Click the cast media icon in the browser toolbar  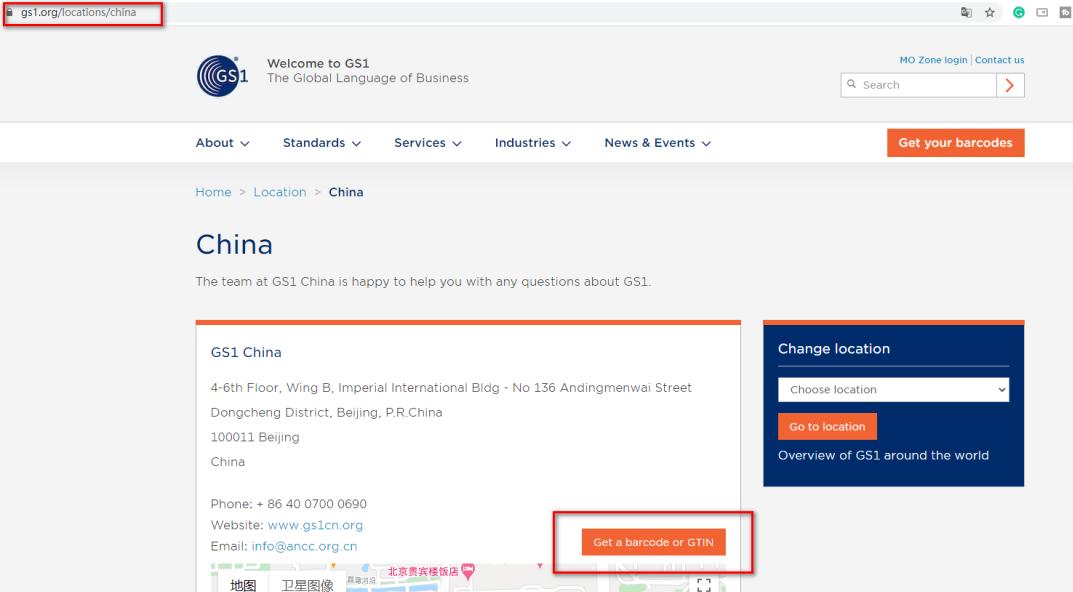[x=1042, y=12]
